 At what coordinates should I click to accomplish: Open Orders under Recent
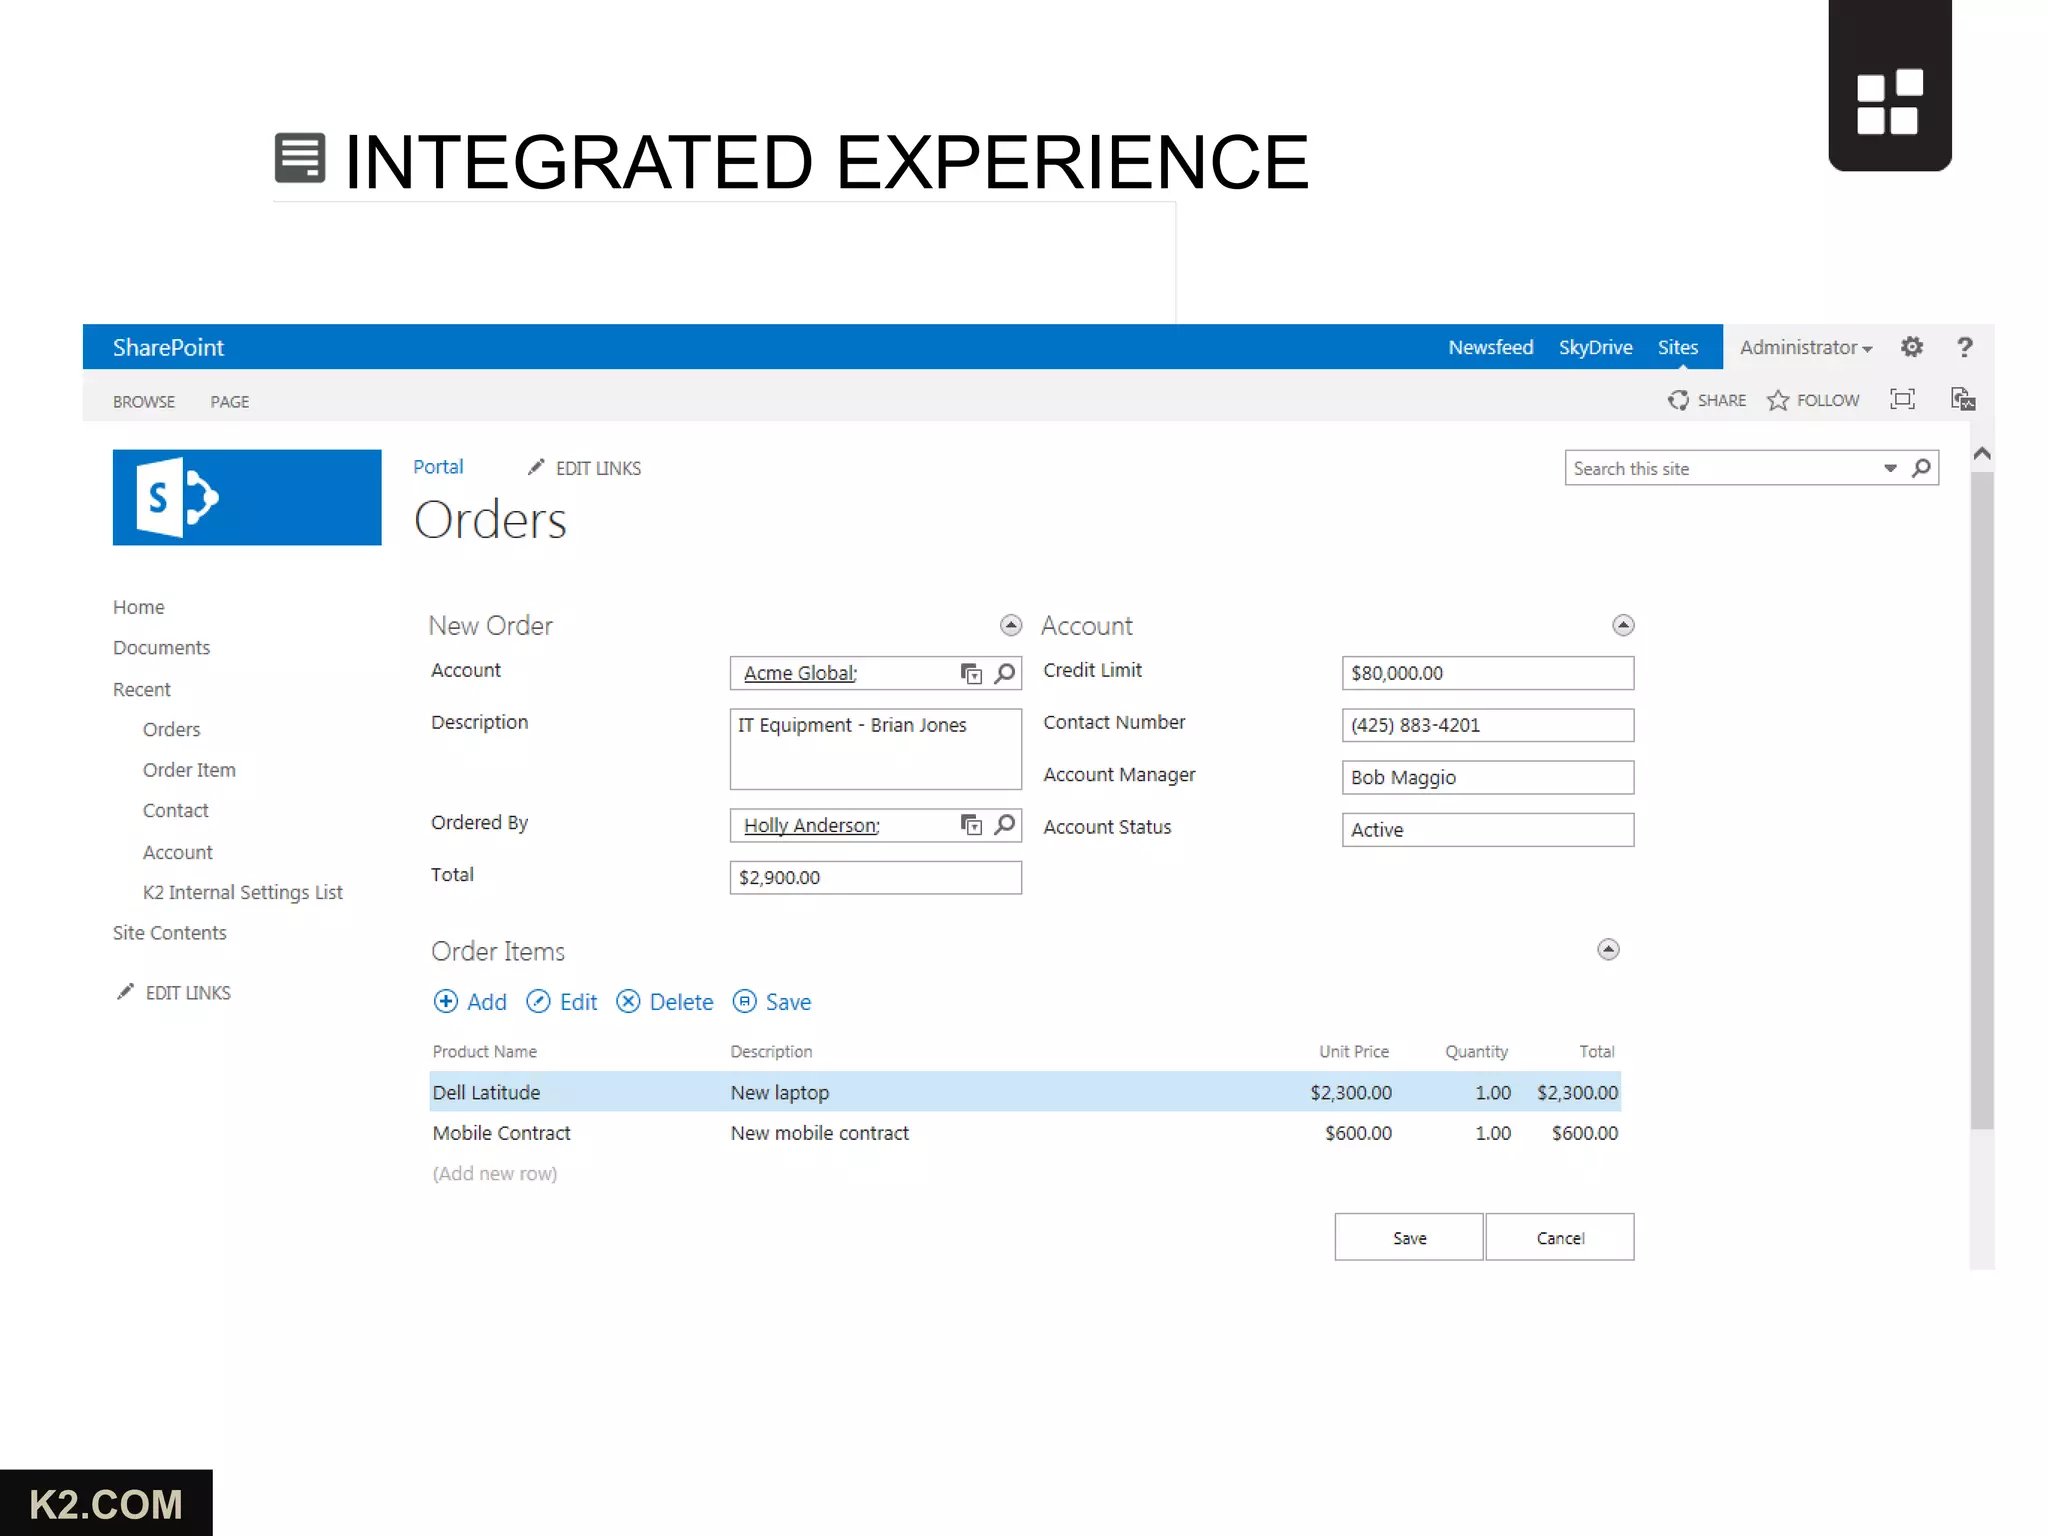click(x=172, y=729)
